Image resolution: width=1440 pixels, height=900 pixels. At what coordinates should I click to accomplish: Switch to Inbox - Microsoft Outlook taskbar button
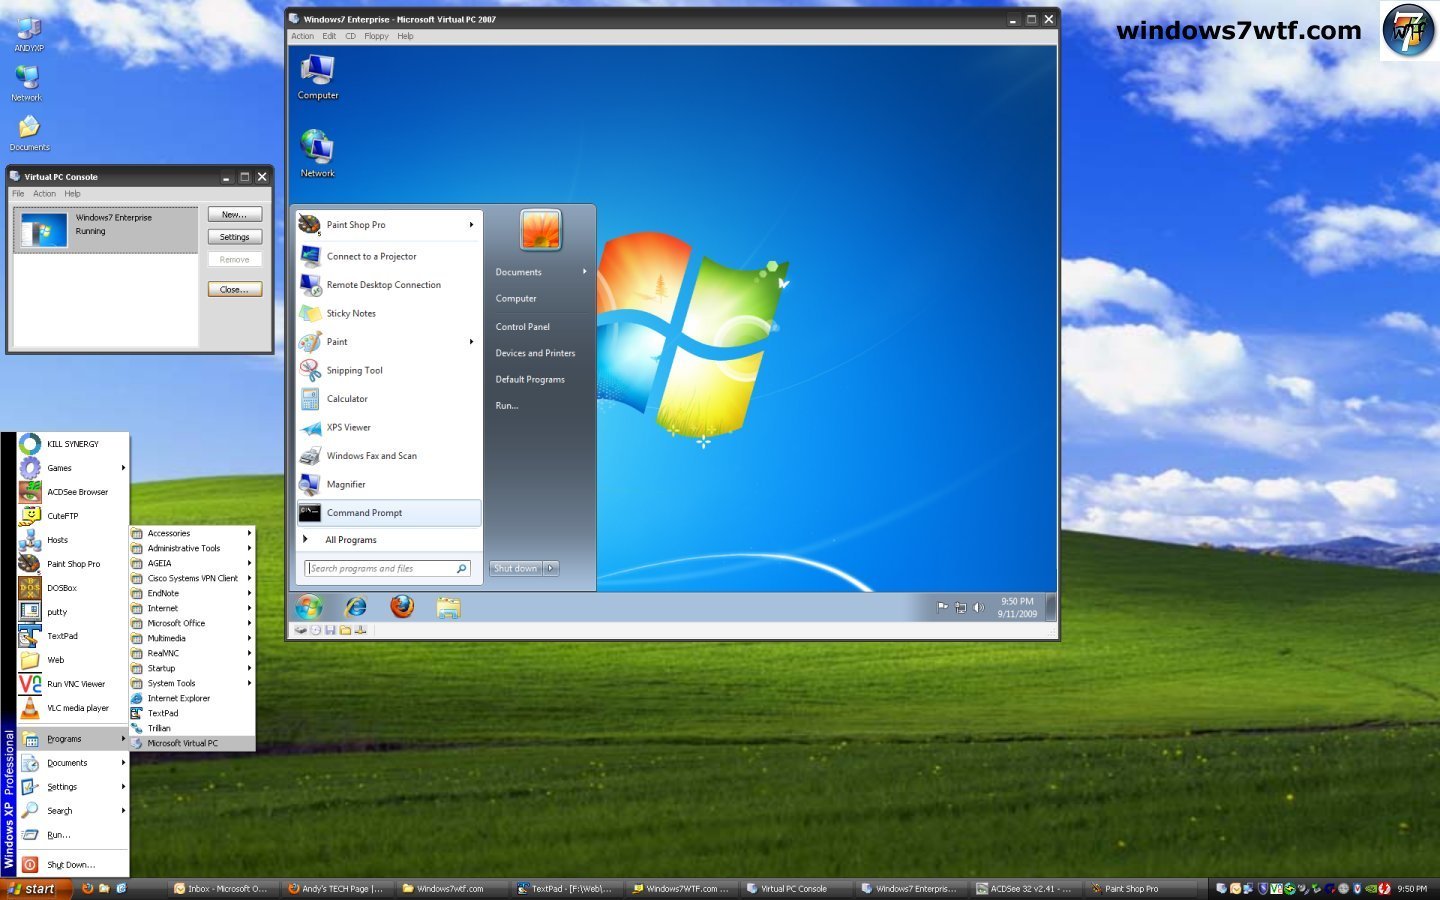pyautogui.click(x=223, y=889)
